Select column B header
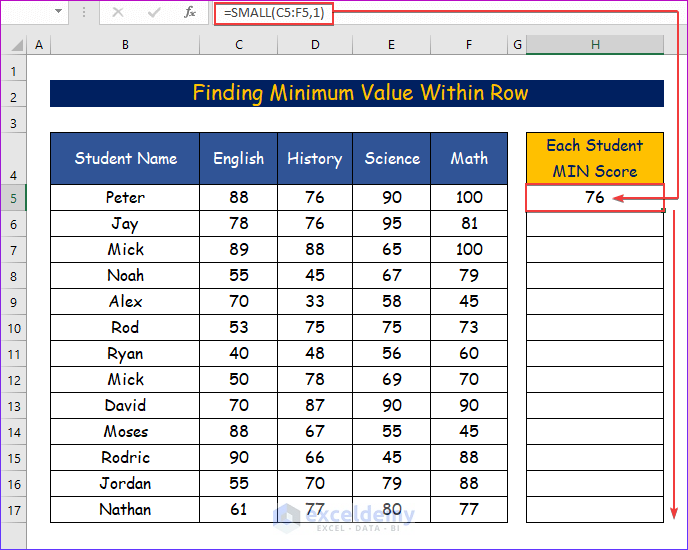Viewport: 688px width, 550px height. coord(125,45)
